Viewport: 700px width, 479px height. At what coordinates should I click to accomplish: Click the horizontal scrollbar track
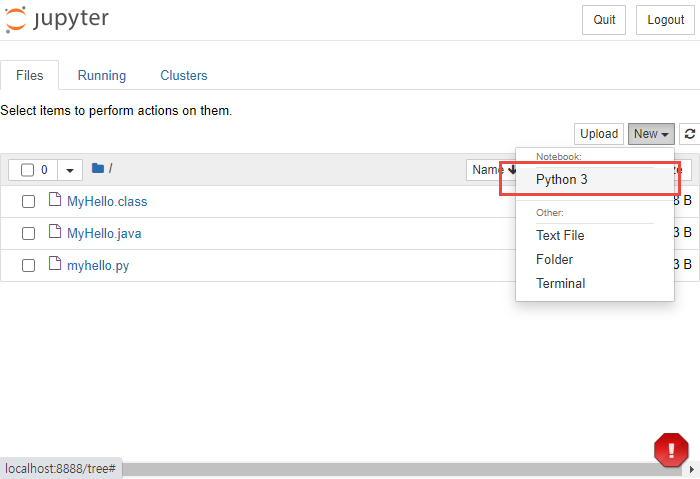pyautogui.click(x=402, y=470)
